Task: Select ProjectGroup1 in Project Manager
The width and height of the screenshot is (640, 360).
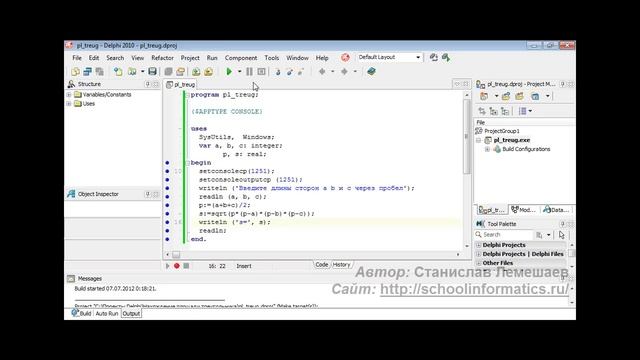Action: click(502, 131)
